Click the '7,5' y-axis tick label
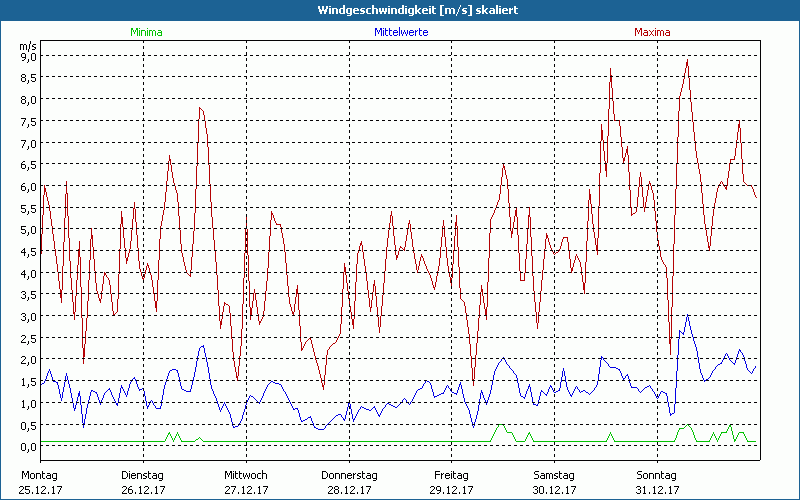The image size is (800, 500). [28, 122]
